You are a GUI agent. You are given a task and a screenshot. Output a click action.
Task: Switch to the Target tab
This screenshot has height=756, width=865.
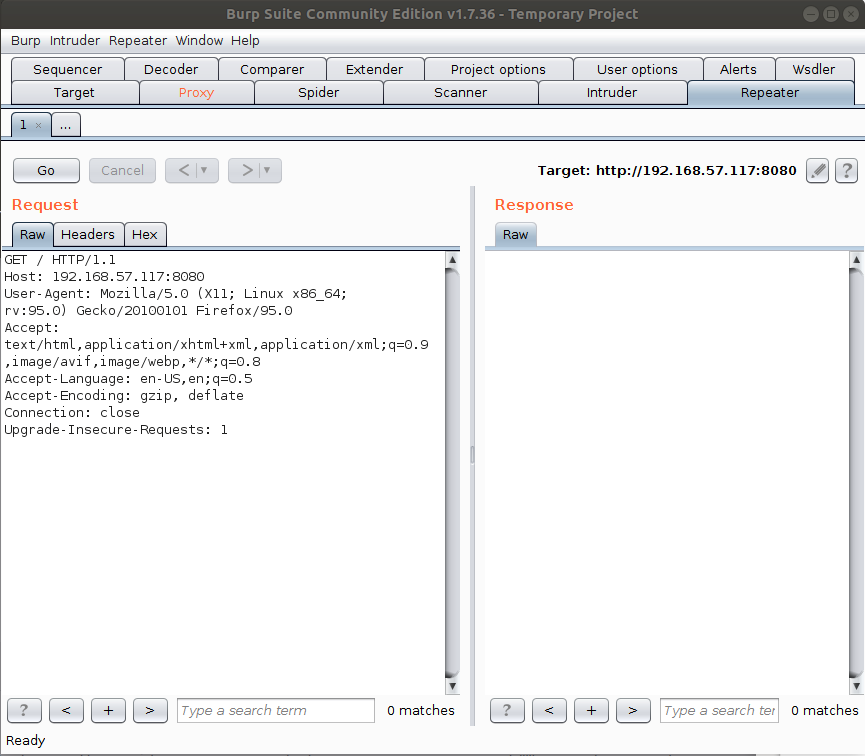tap(74, 93)
